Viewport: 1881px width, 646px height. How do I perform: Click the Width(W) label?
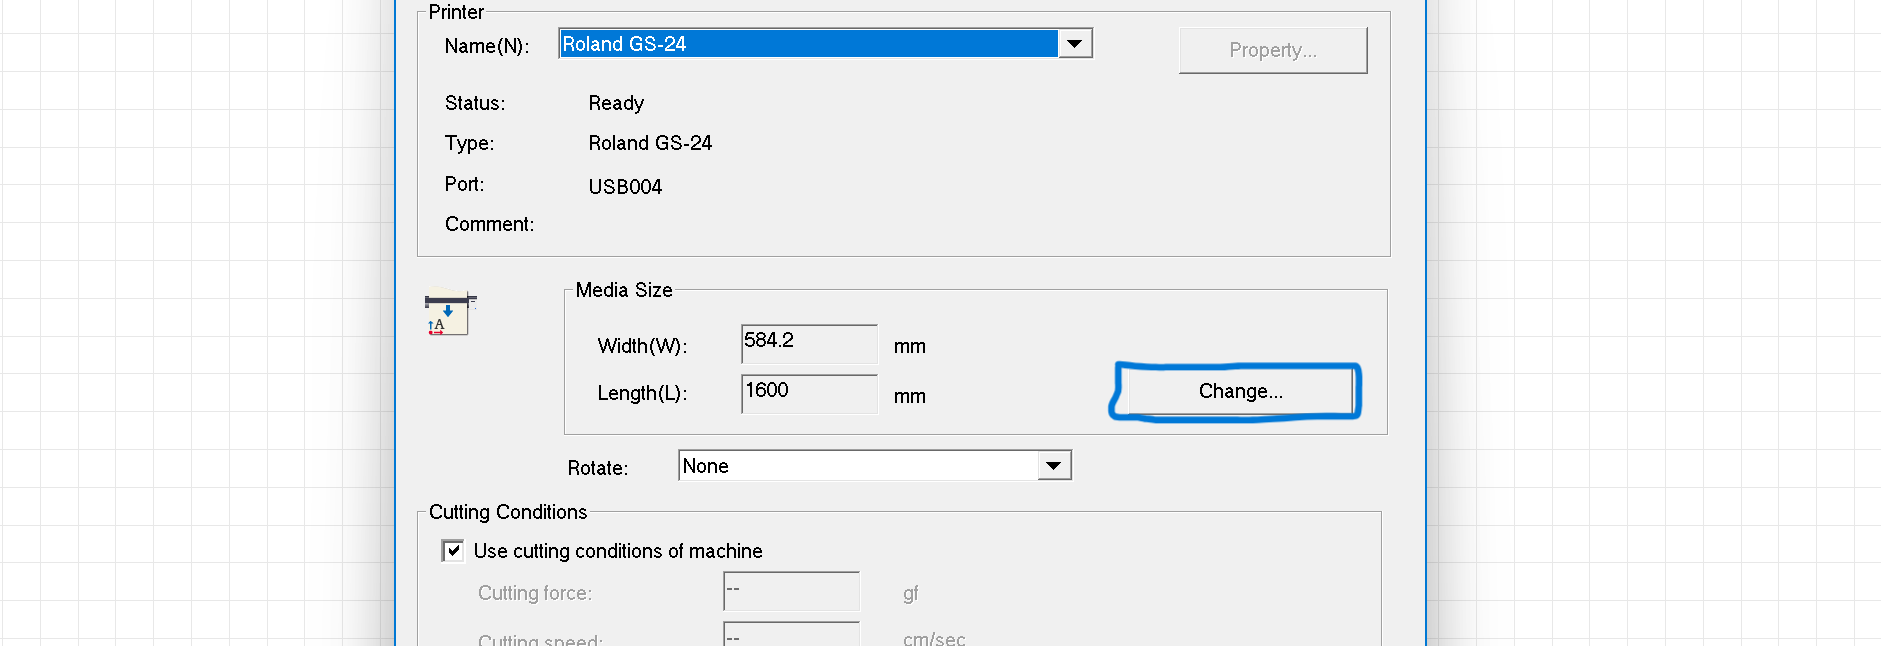click(x=642, y=346)
